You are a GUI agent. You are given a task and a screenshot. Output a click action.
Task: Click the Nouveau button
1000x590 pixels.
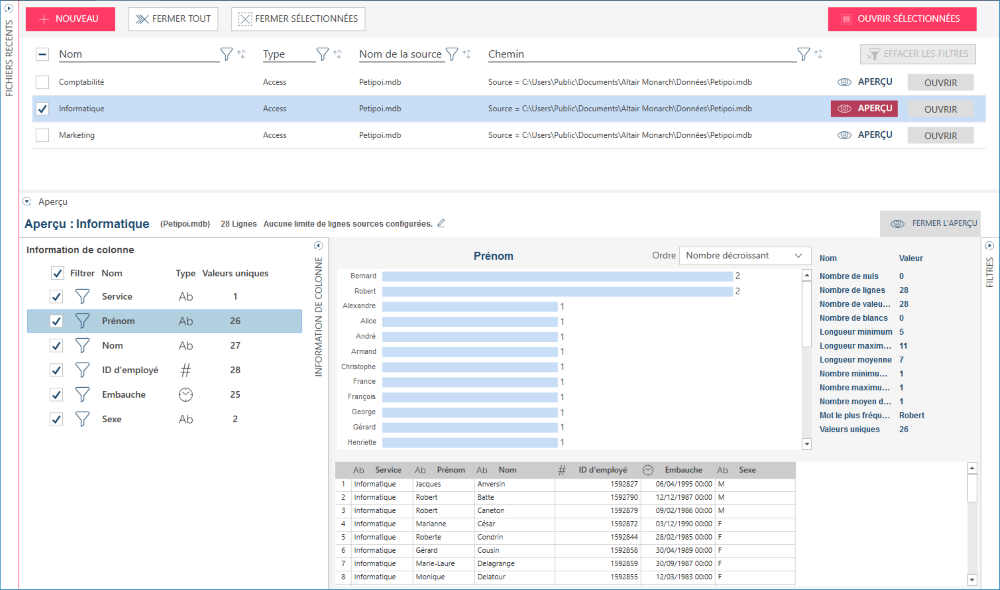coord(70,19)
